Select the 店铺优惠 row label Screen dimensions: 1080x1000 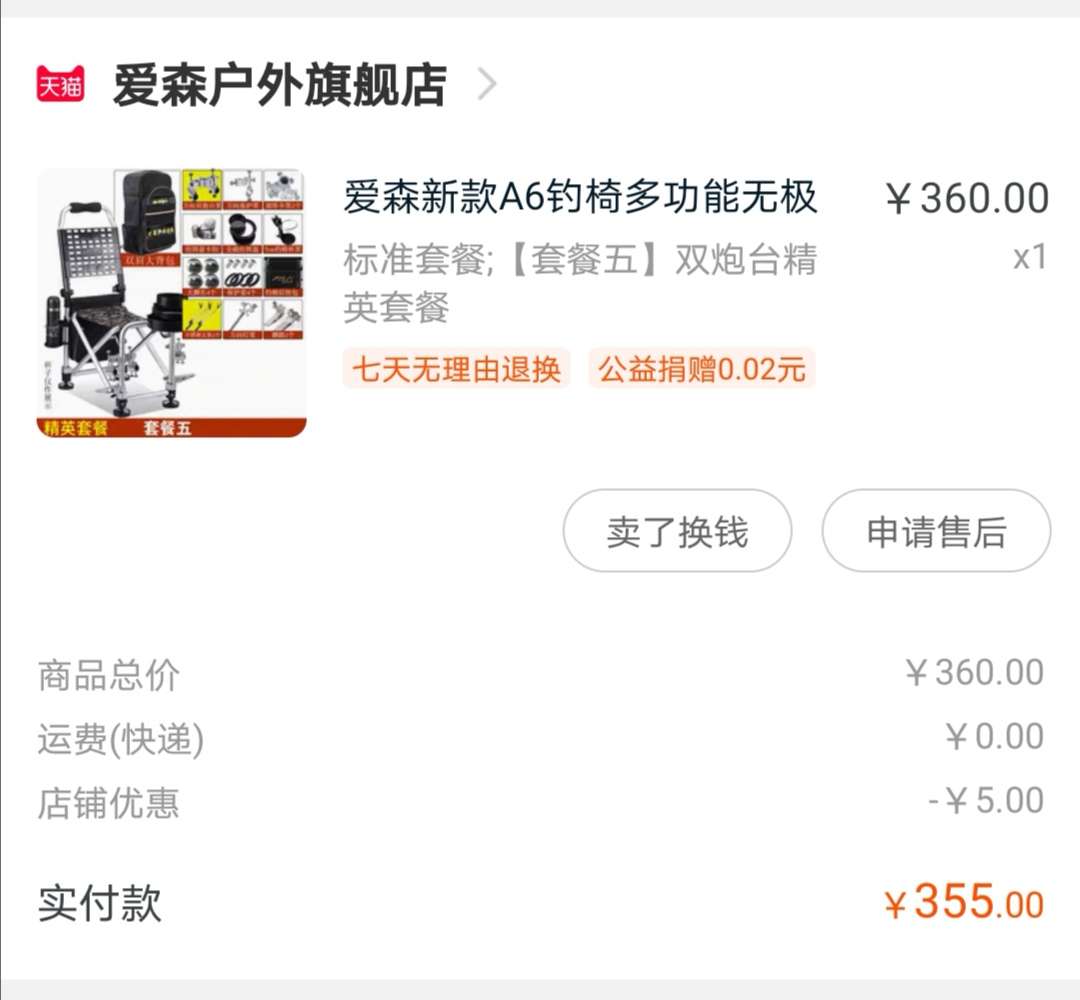(109, 803)
